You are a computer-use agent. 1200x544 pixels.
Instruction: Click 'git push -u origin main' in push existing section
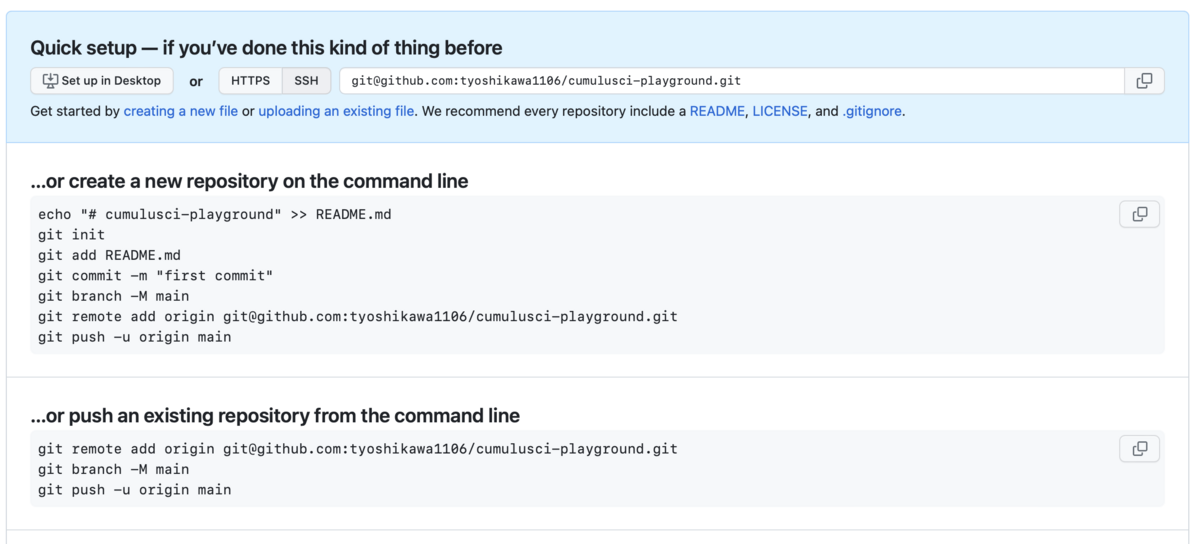tap(134, 490)
